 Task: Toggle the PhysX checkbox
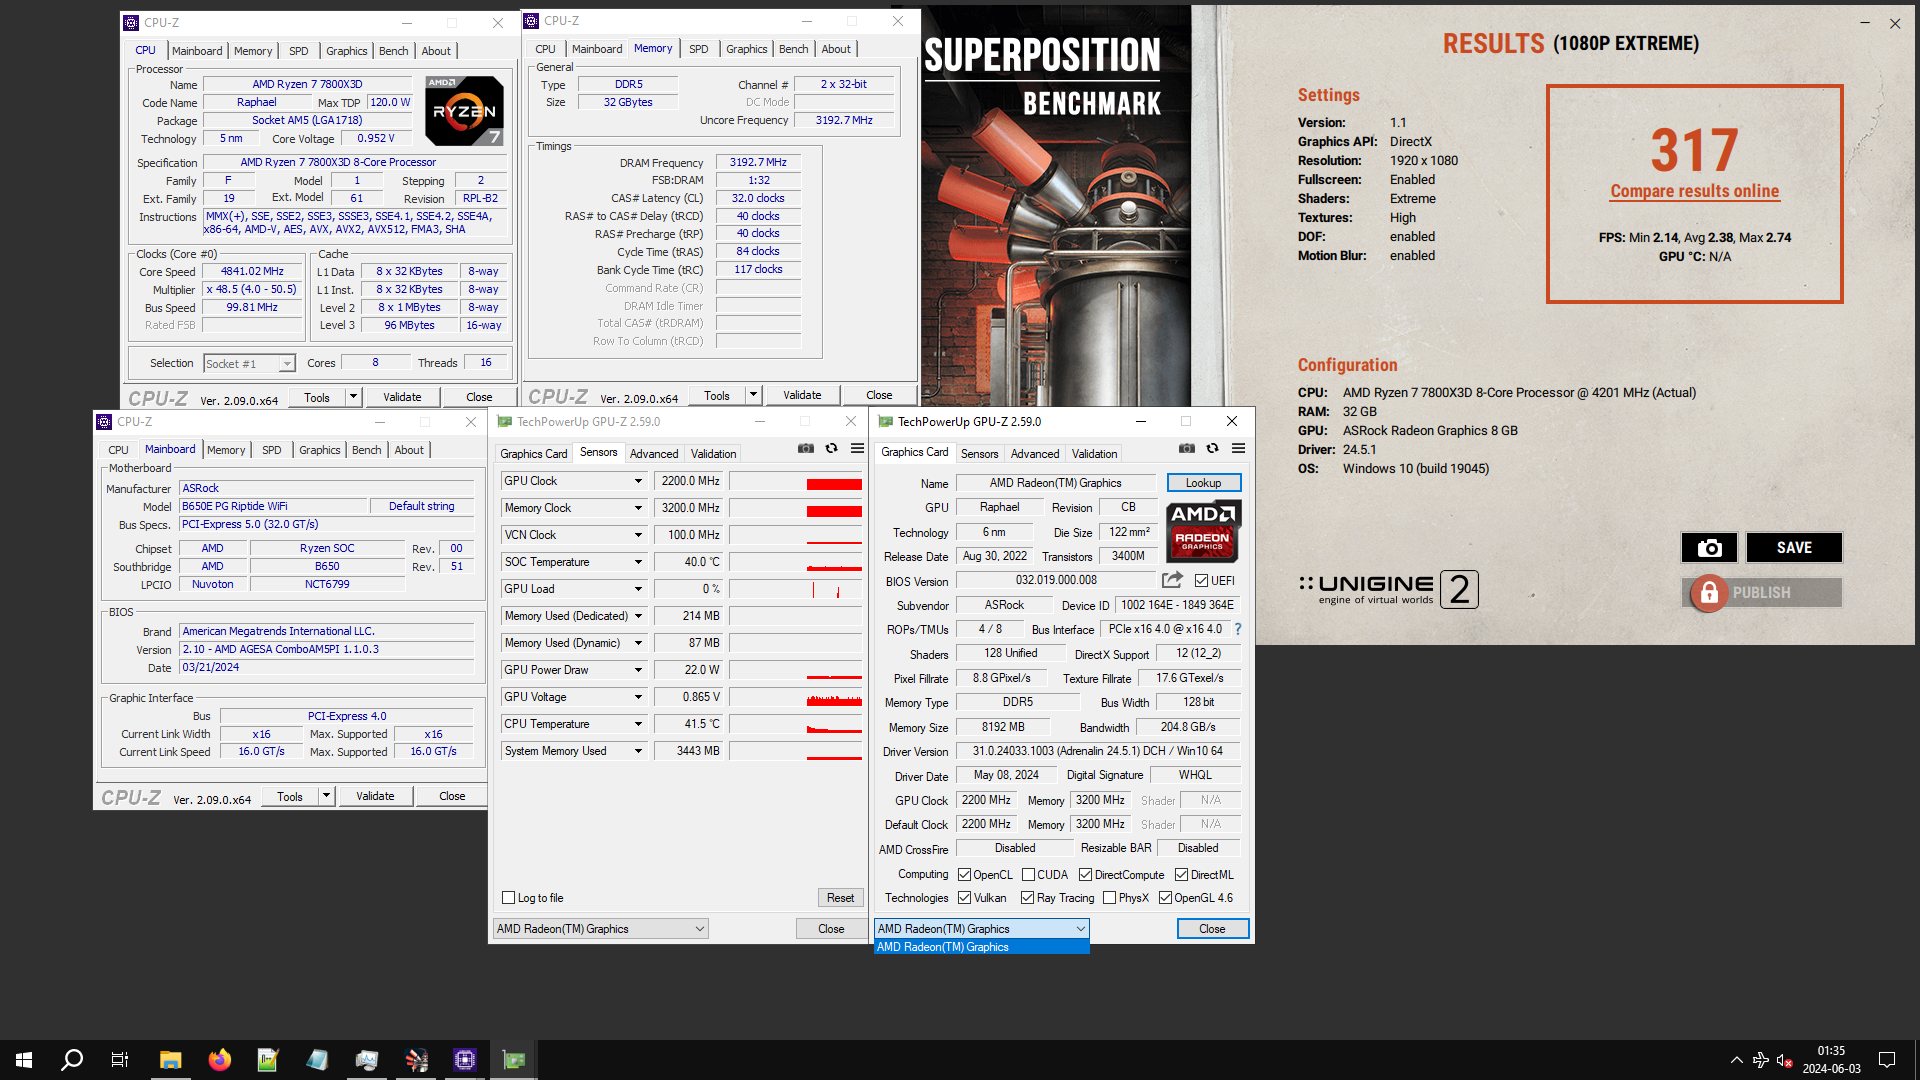point(1109,898)
